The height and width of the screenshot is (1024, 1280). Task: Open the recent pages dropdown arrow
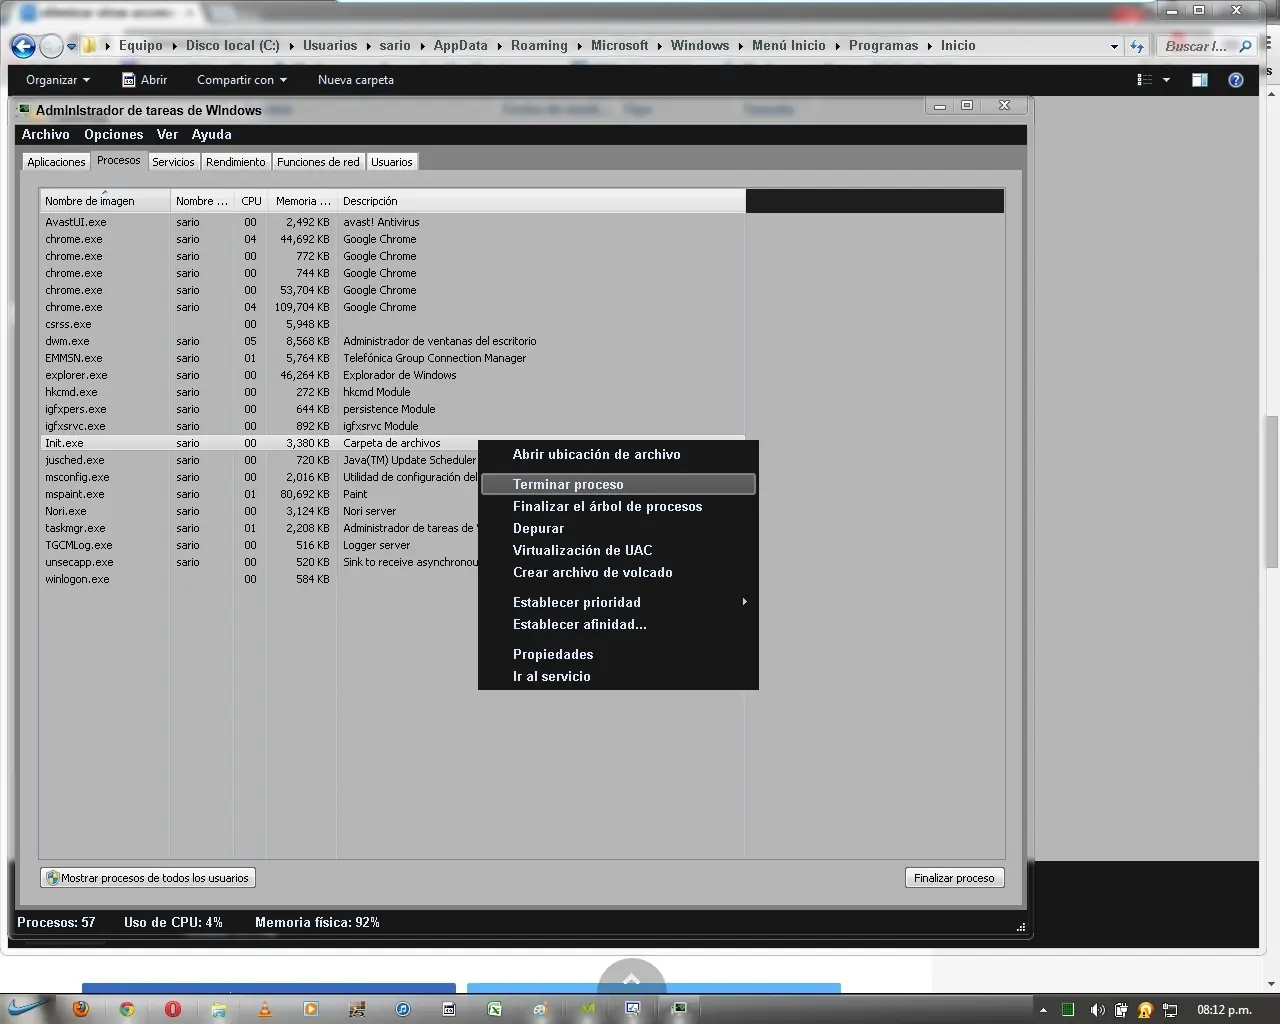pyautogui.click(x=71, y=46)
